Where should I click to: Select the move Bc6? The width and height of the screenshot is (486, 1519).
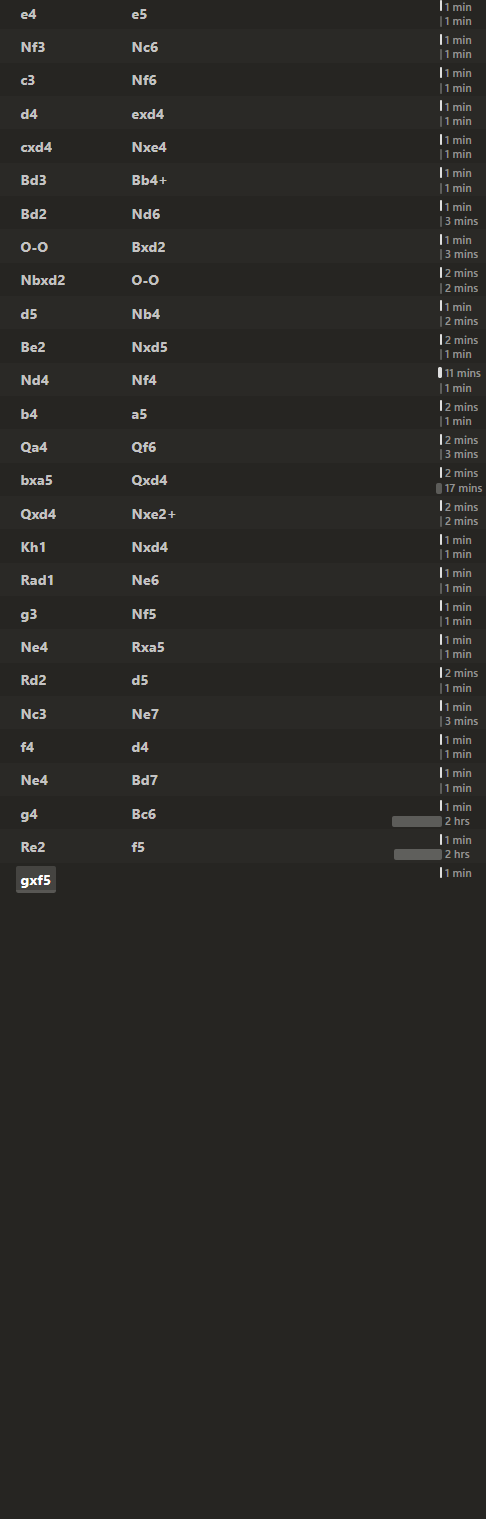point(143,814)
